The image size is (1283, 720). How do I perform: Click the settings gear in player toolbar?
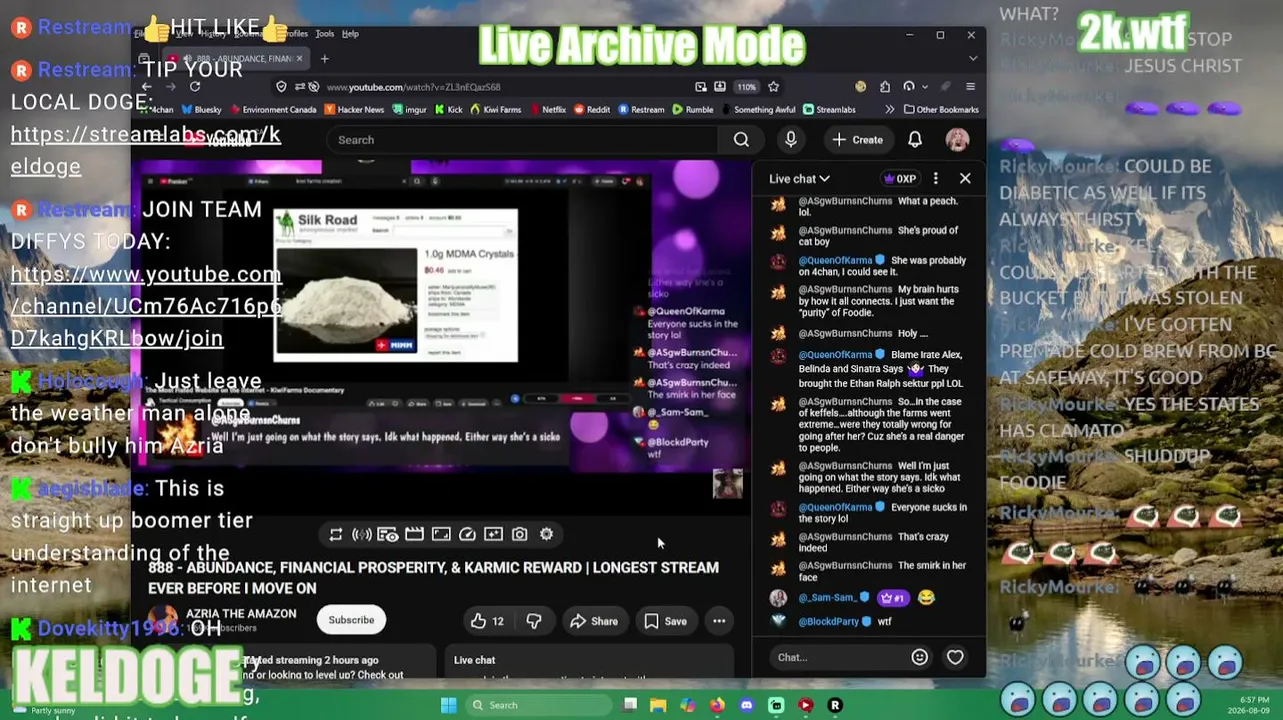(546, 534)
